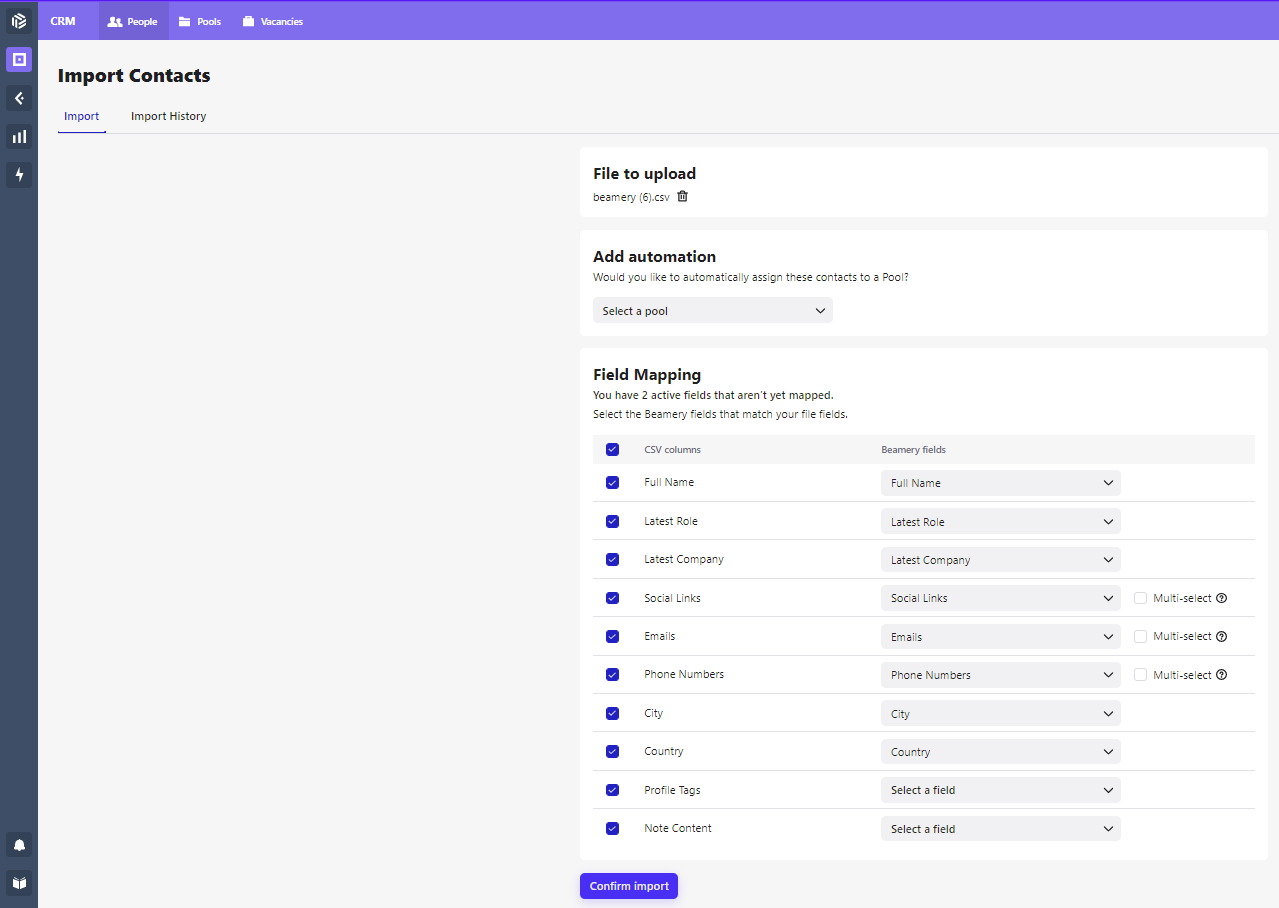
Task: Enable Multi-select for Social Links
Action: tap(1140, 597)
